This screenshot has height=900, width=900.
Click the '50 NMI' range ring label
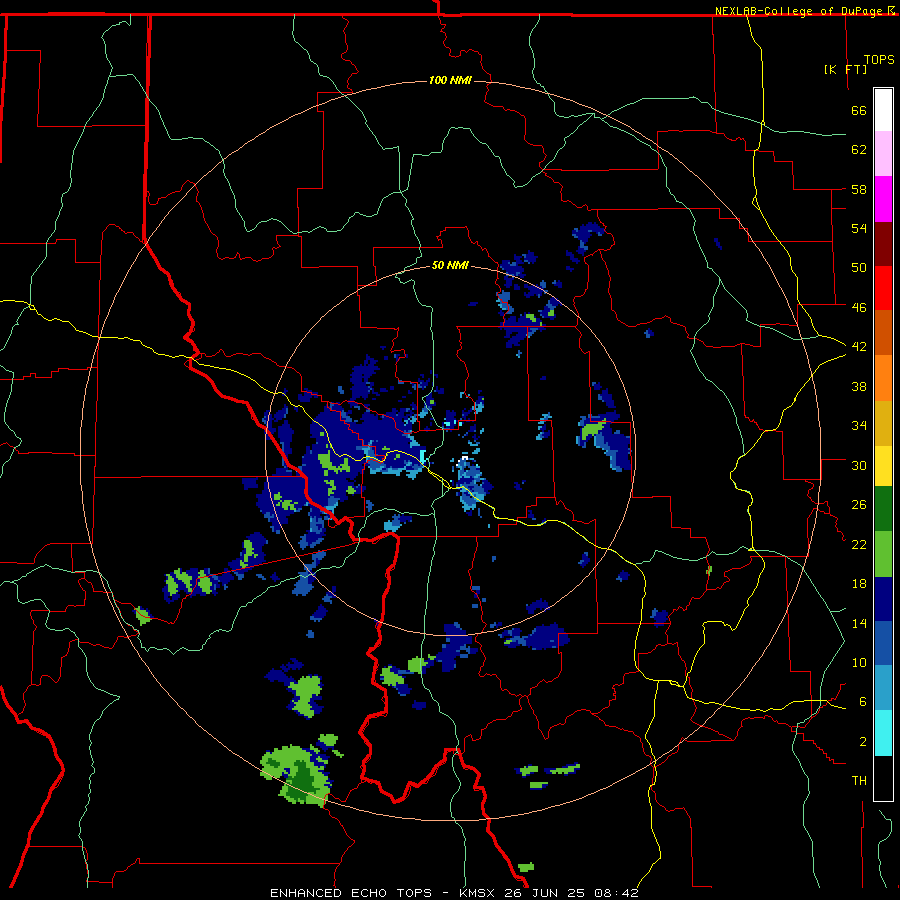point(450,265)
